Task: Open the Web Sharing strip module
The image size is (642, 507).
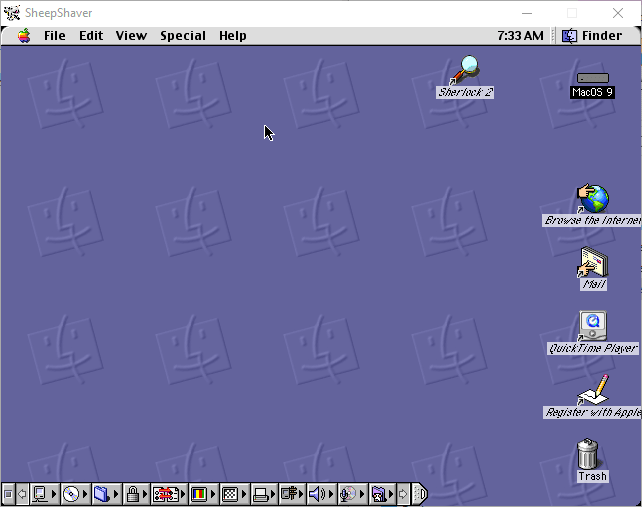Action: pyautogui.click(x=382, y=494)
